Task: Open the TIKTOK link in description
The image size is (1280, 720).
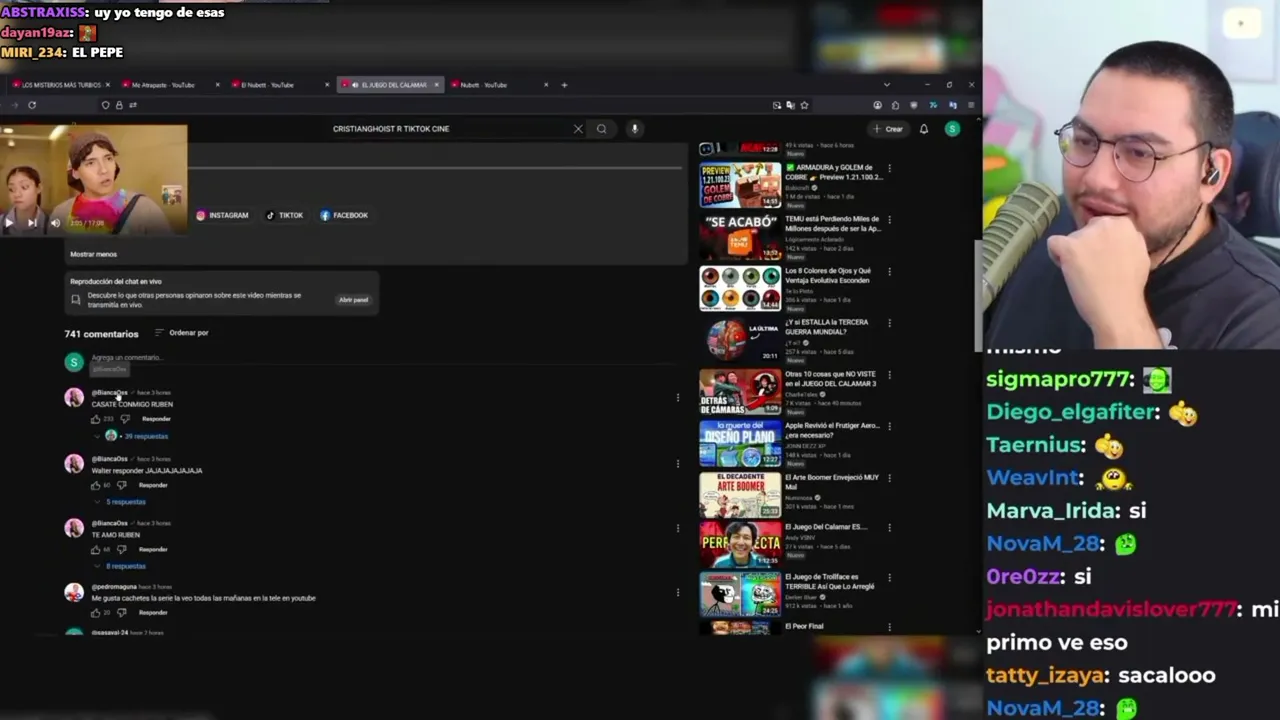Action: click(x=285, y=215)
